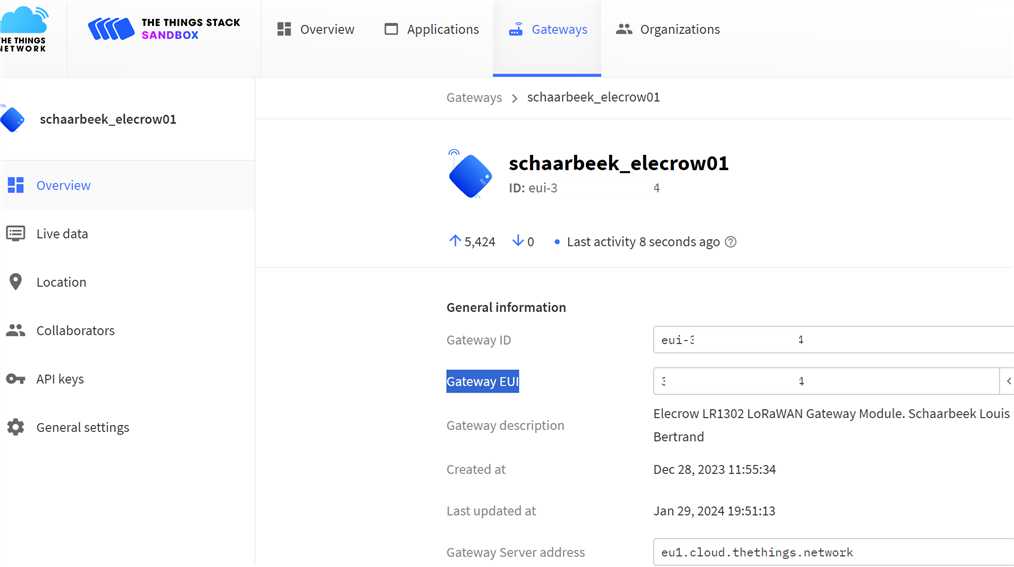Click the large gateway diamond icon
Screen dimensions: 1014x567
click(470, 175)
